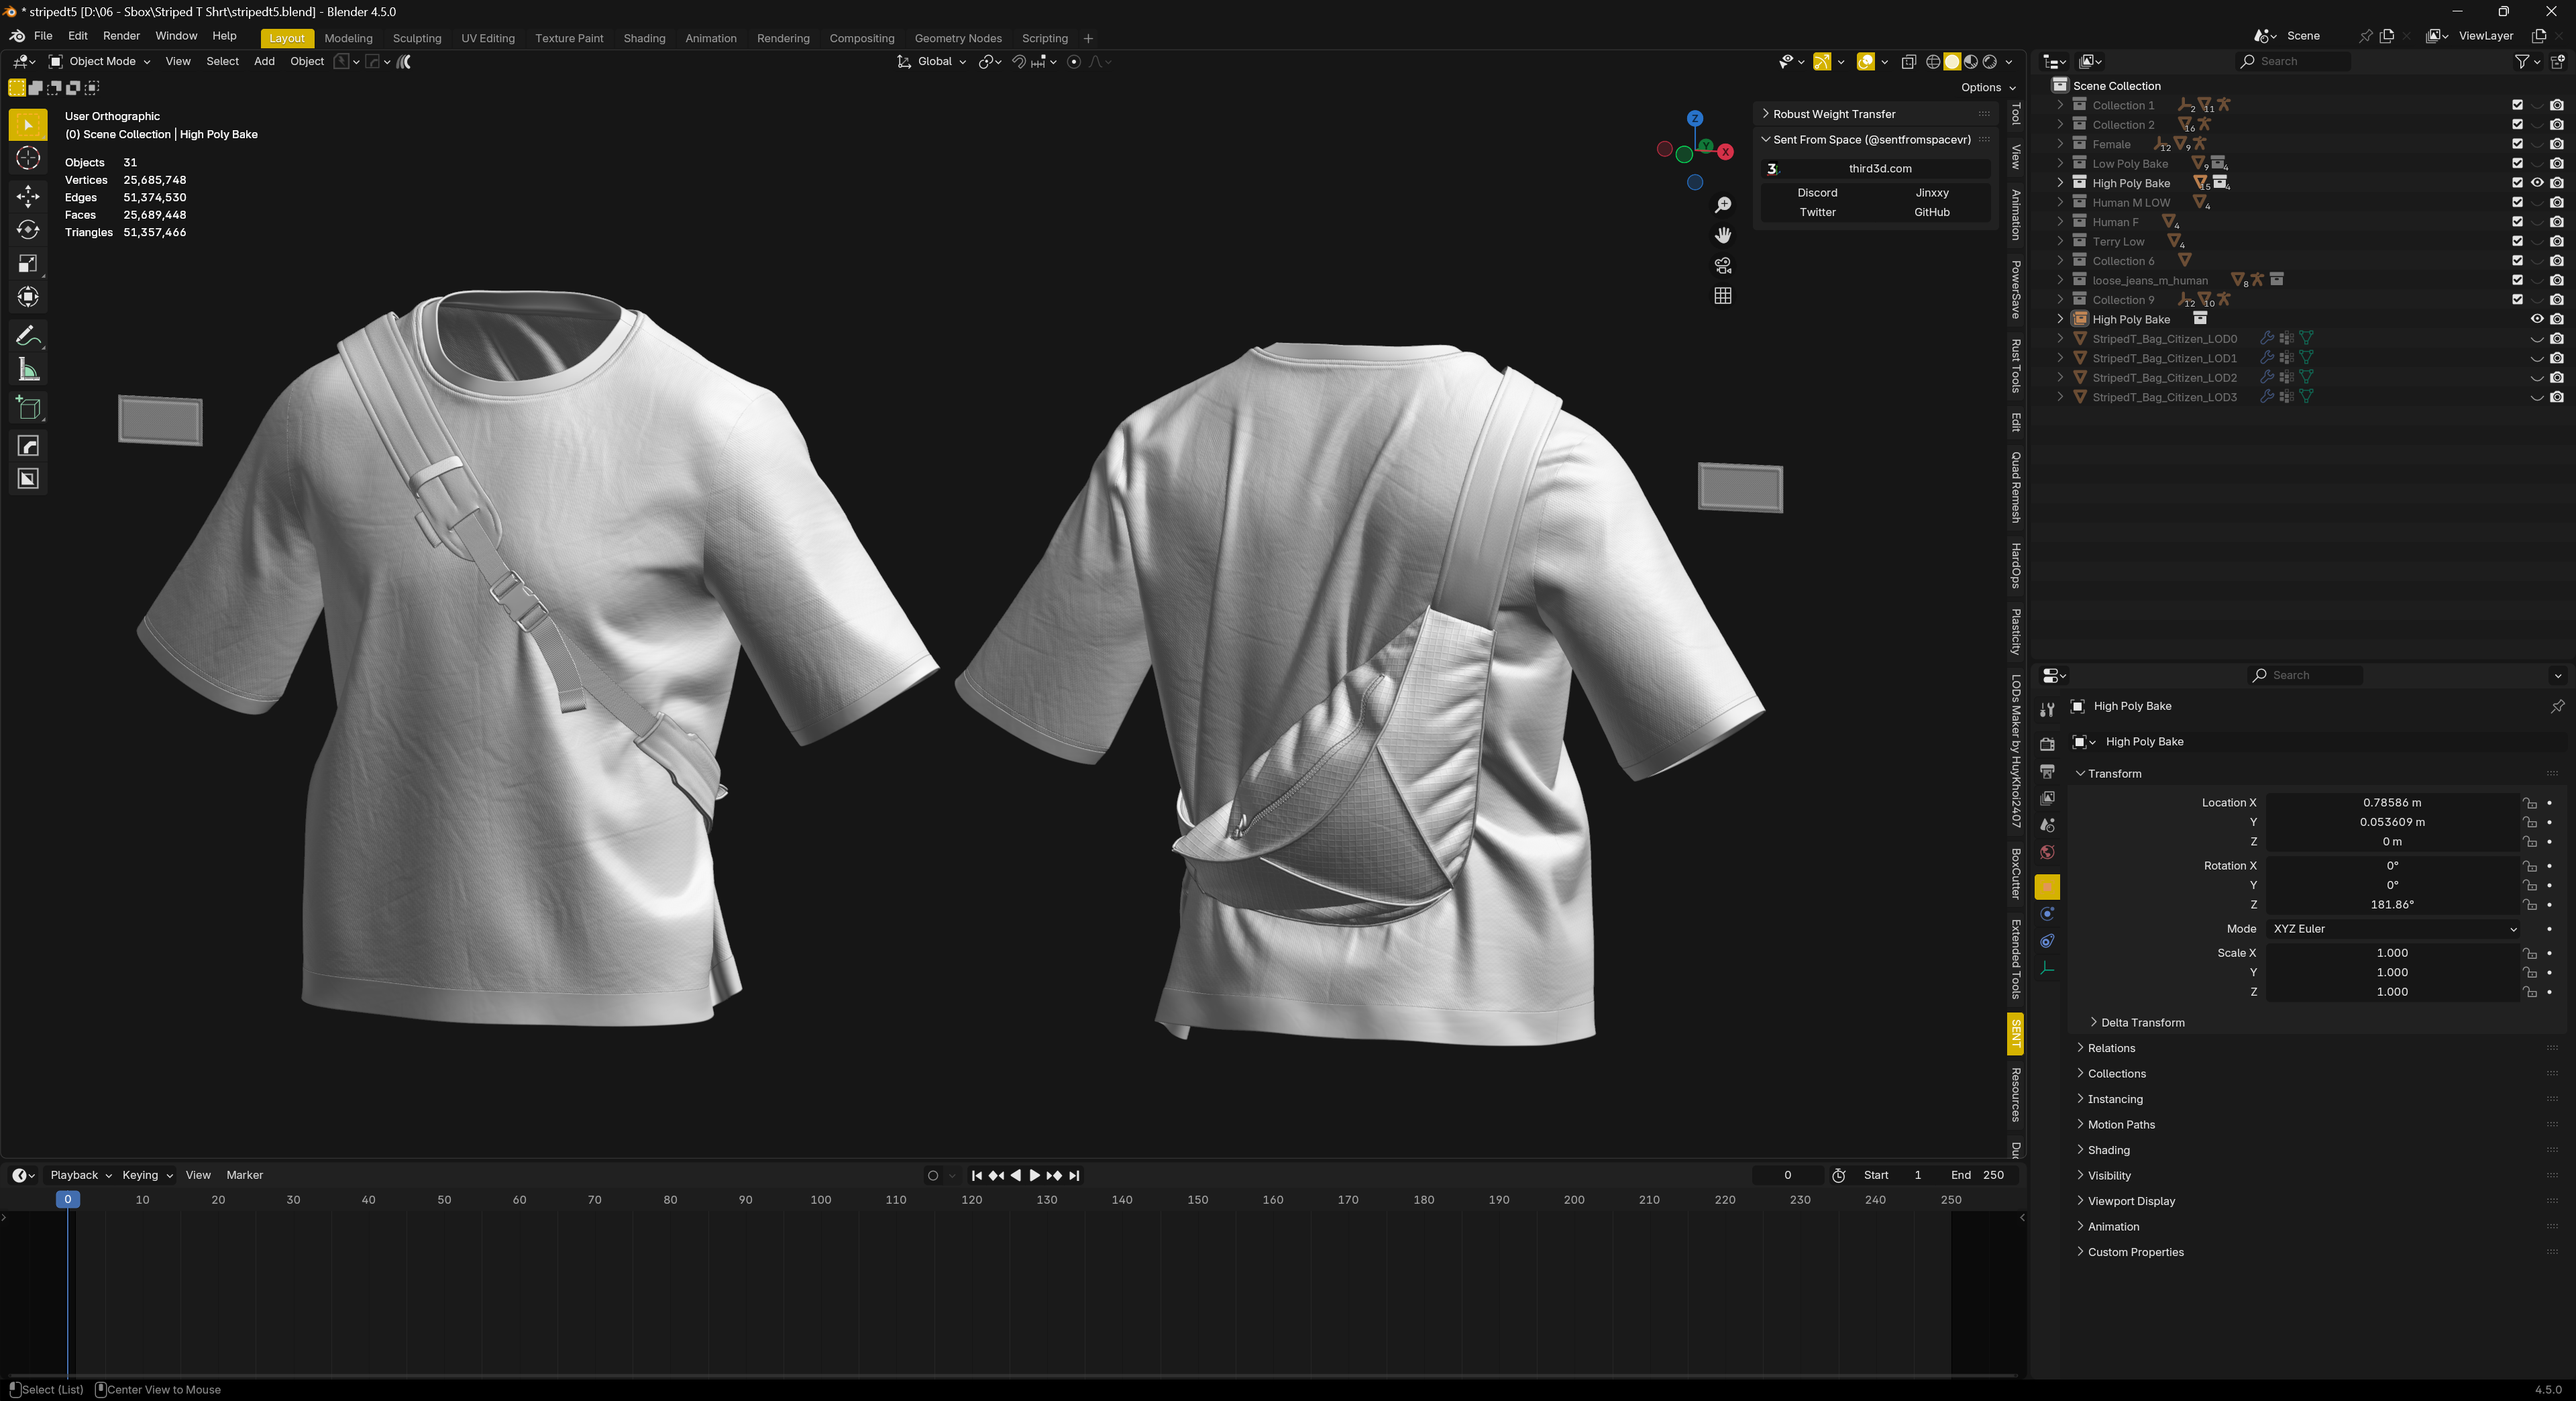The image size is (2576, 1401).
Task: Click the Add Cube tool
Action: click(28, 408)
